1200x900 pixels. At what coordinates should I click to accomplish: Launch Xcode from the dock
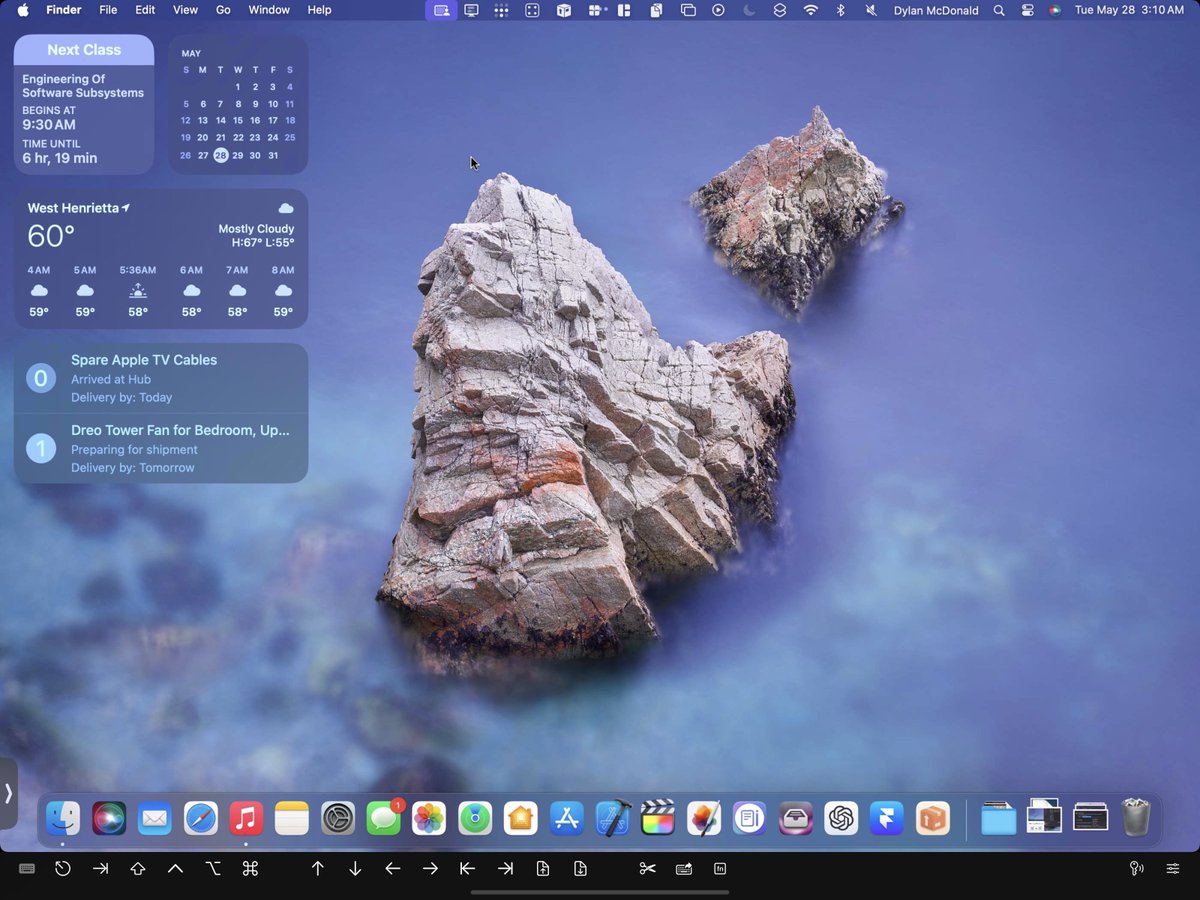click(612, 818)
